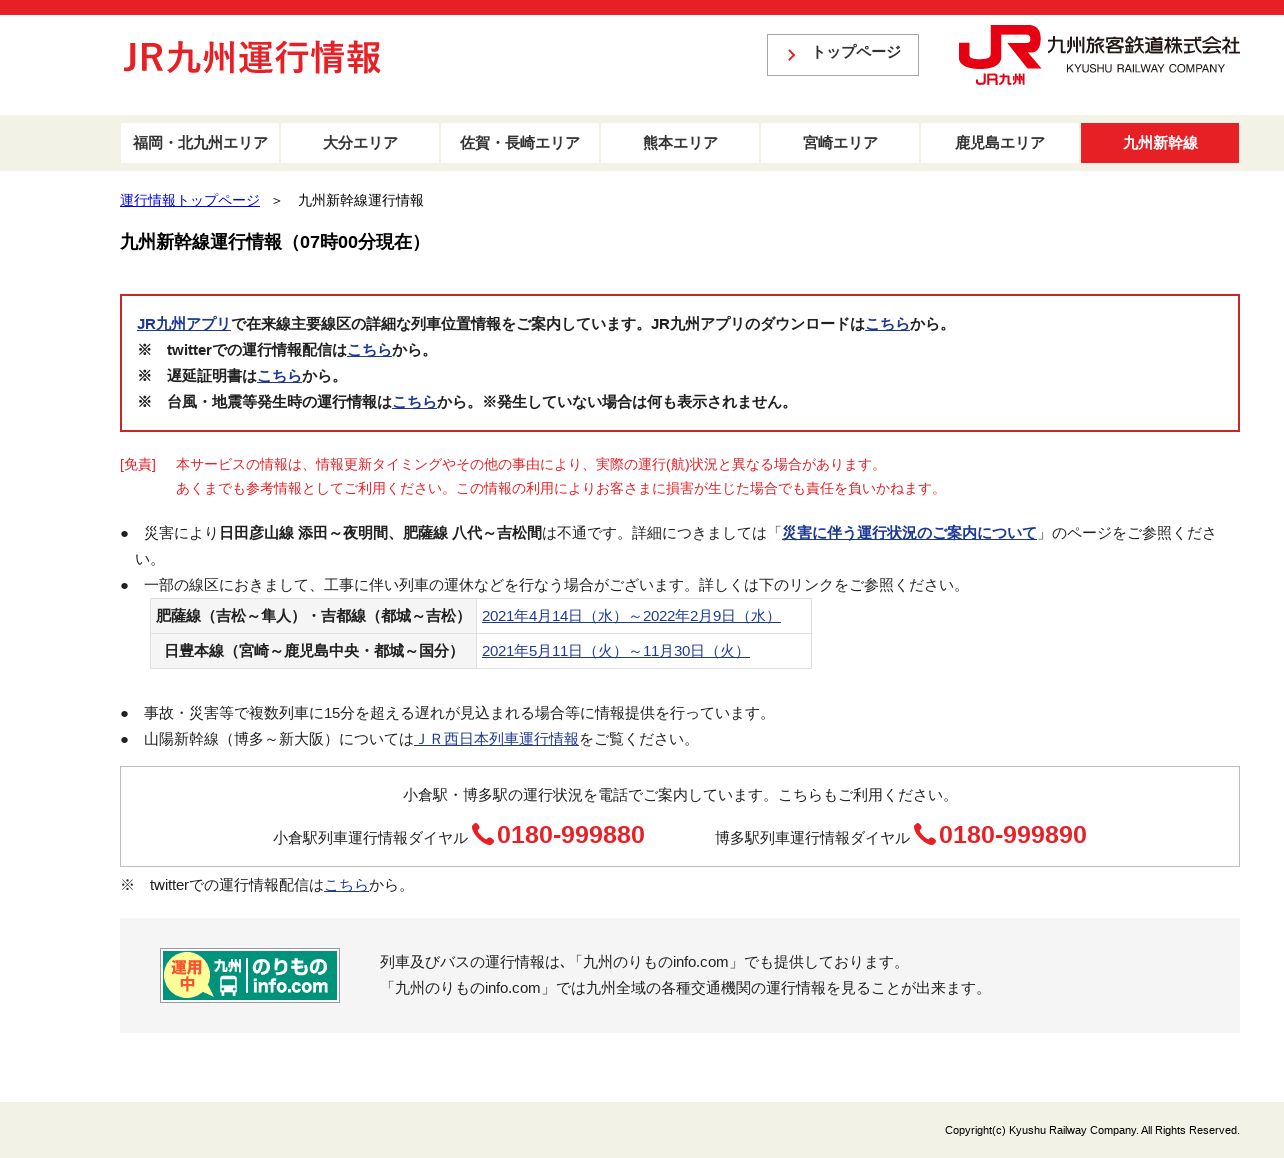Click the 九州新幹線運行情報（07時00分現在） heading

click(275, 242)
